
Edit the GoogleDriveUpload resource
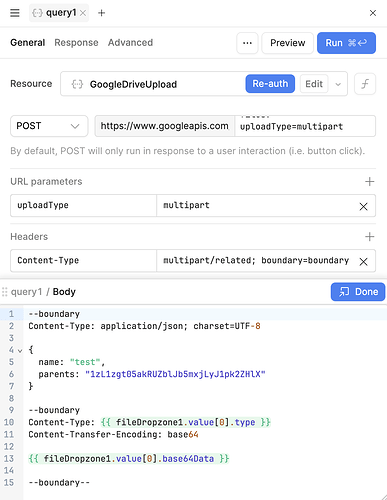(x=314, y=84)
